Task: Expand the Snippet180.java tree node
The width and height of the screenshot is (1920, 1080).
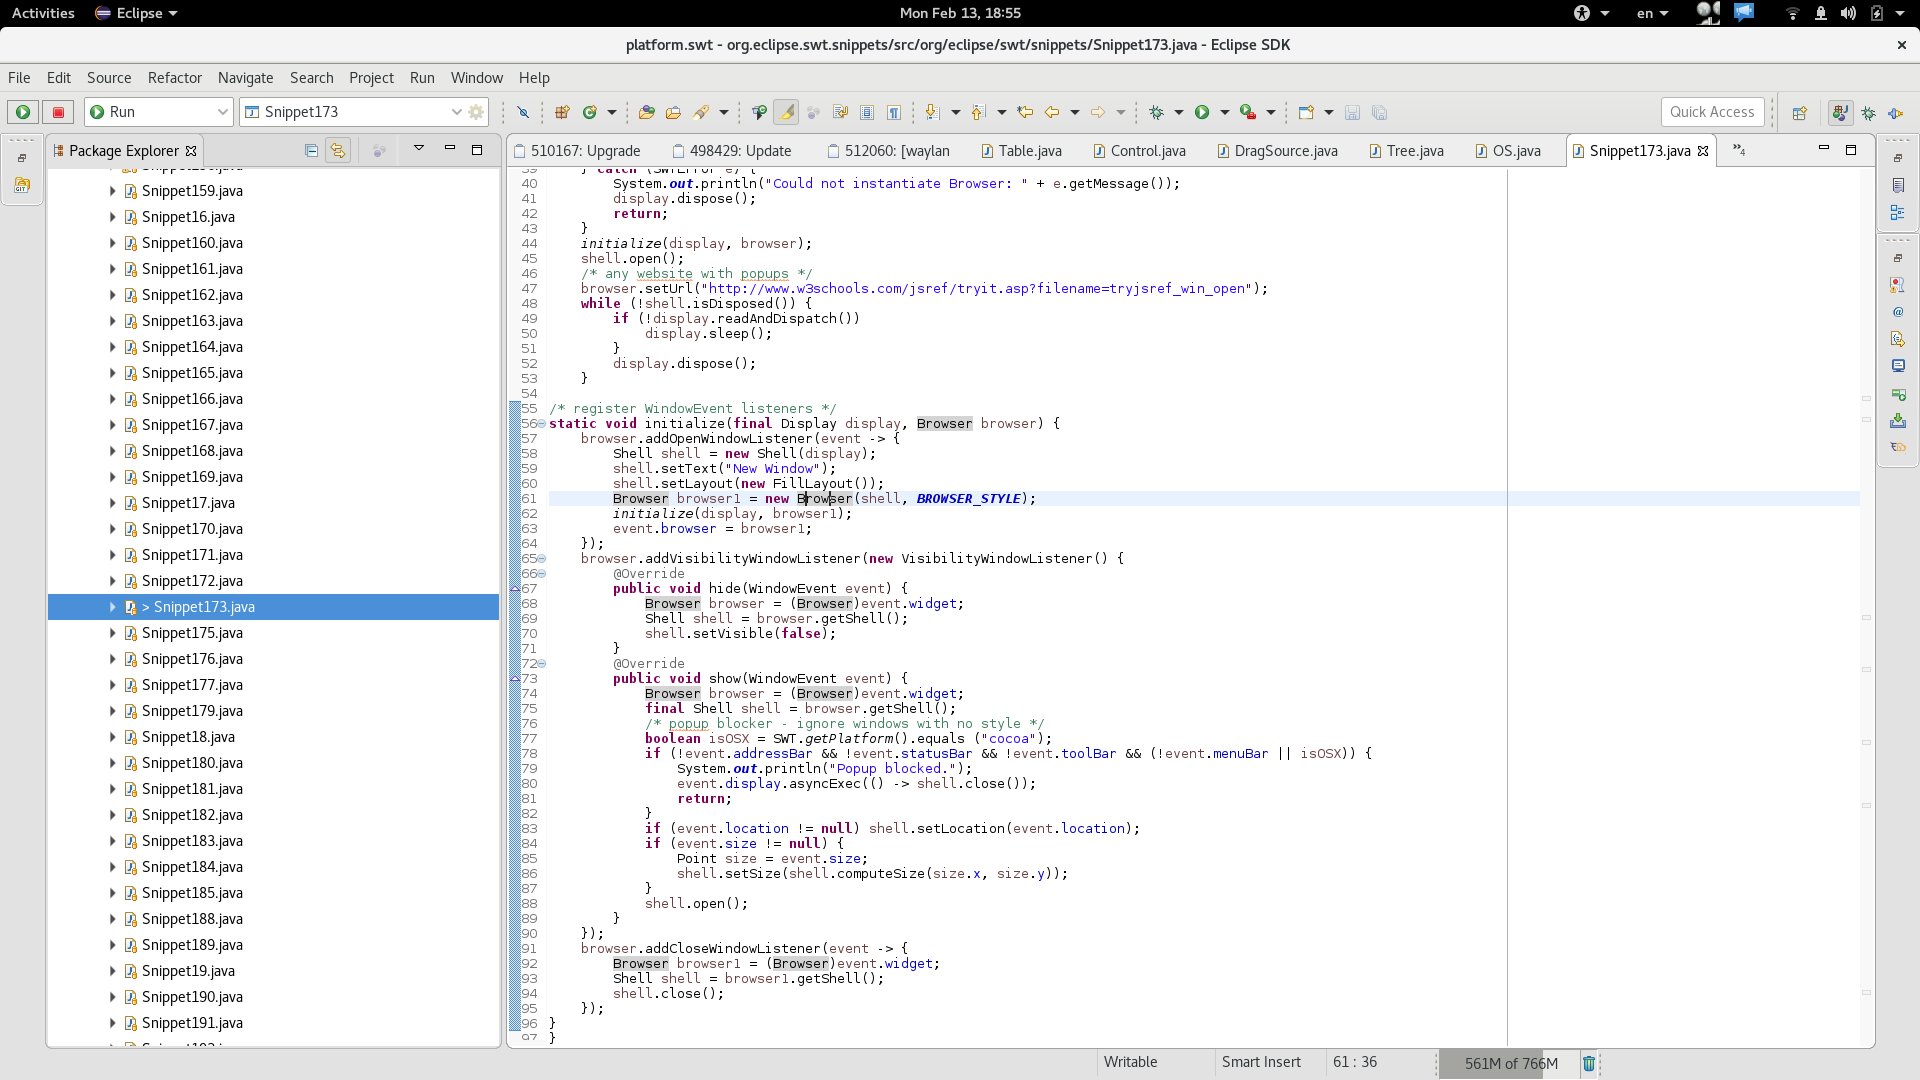Action: [113, 763]
